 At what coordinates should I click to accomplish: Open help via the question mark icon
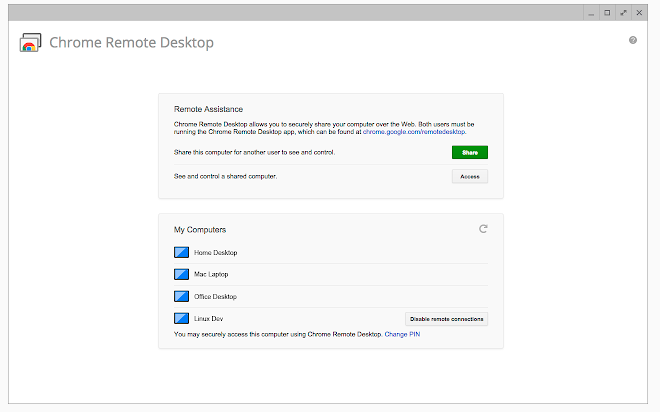(x=633, y=40)
